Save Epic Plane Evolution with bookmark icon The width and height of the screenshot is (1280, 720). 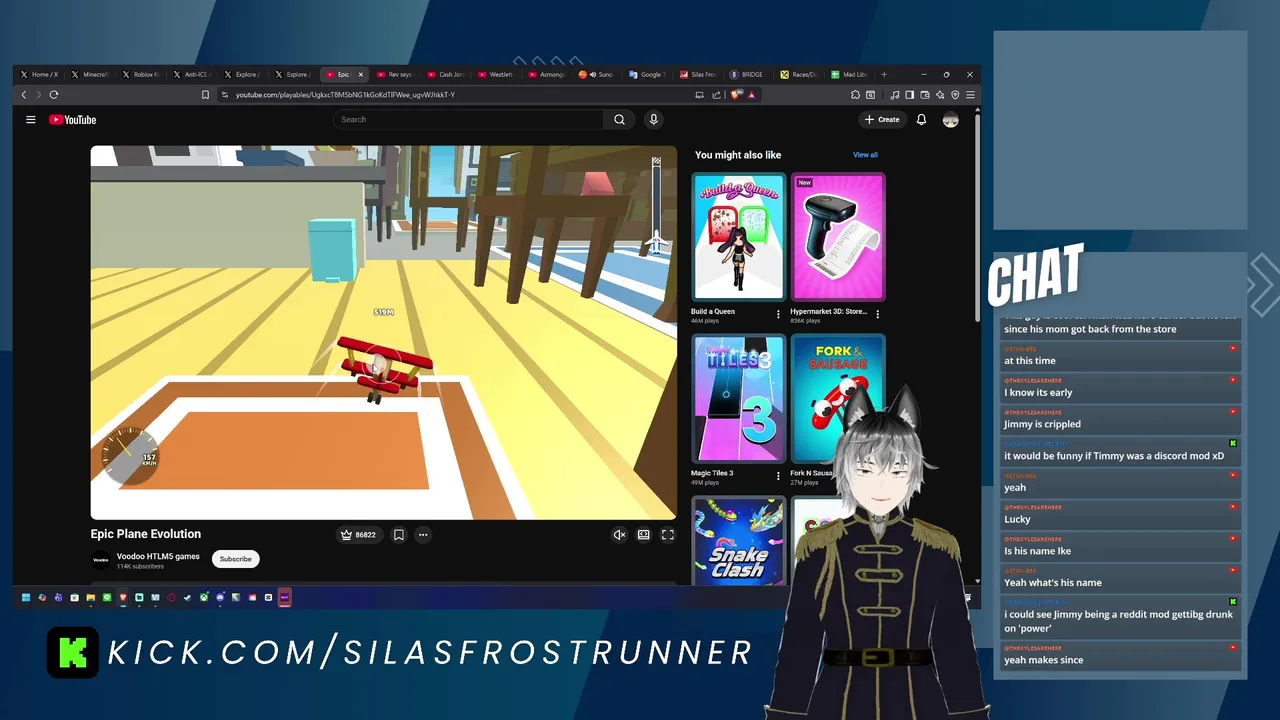coord(398,535)
